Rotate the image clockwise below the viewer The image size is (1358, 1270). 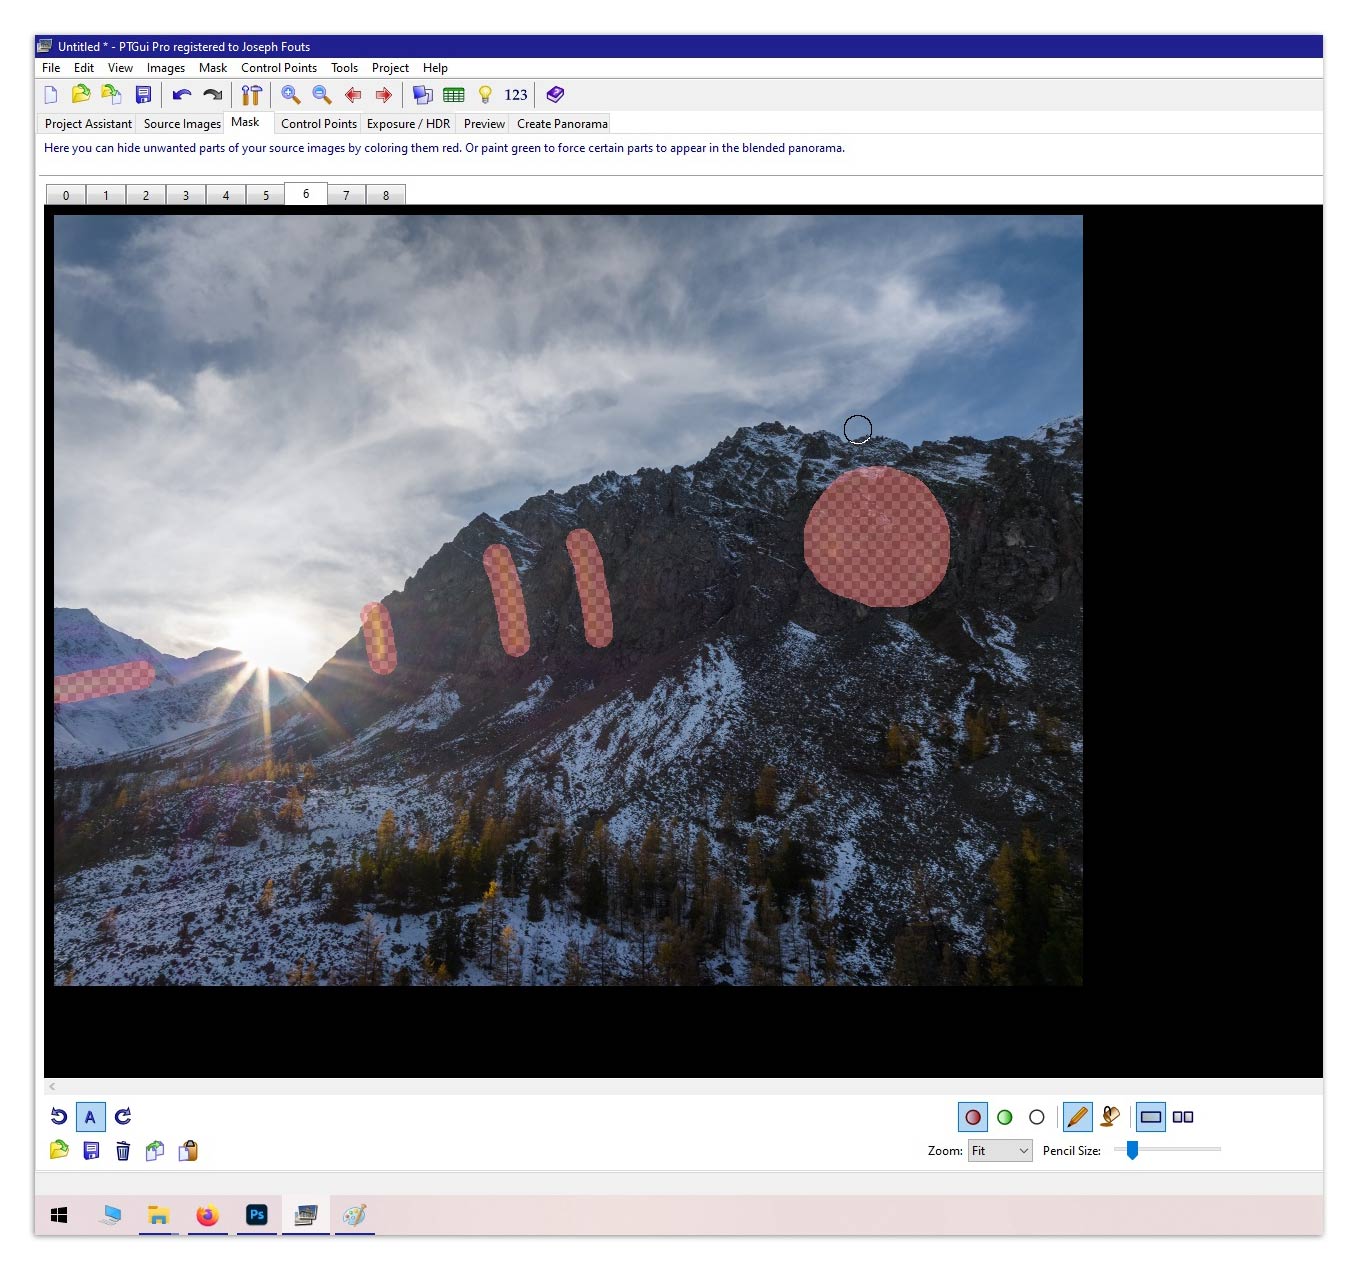point(123,1117)
